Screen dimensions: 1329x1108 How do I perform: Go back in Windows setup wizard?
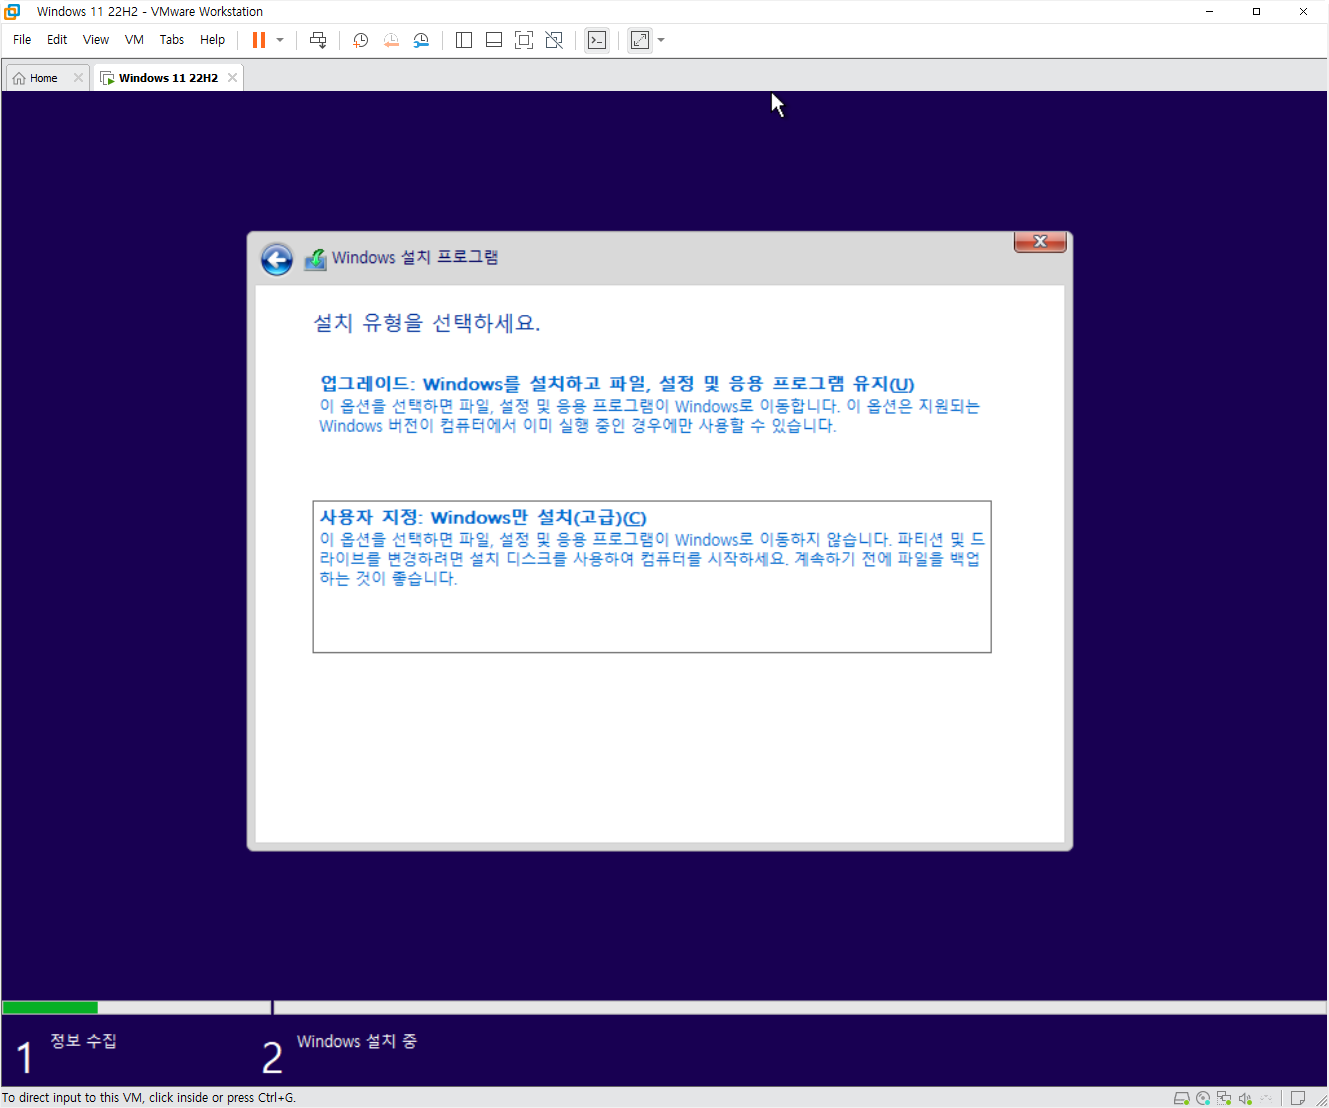(x=277, y=259)
